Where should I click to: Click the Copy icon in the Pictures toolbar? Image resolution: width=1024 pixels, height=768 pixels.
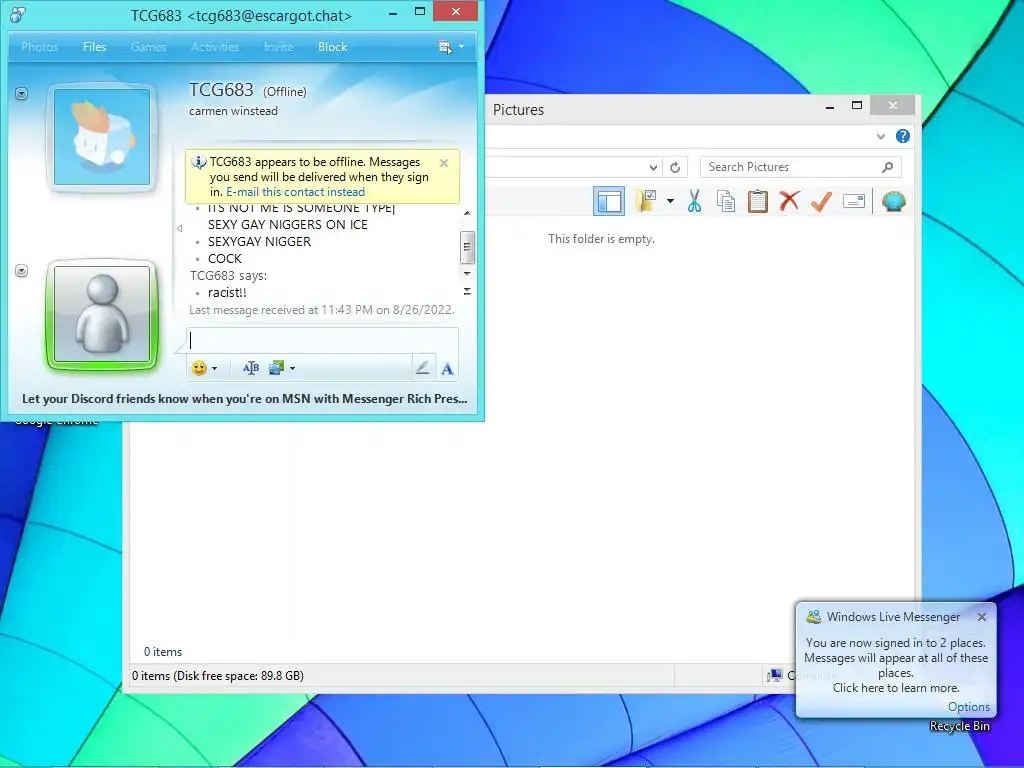726,201
